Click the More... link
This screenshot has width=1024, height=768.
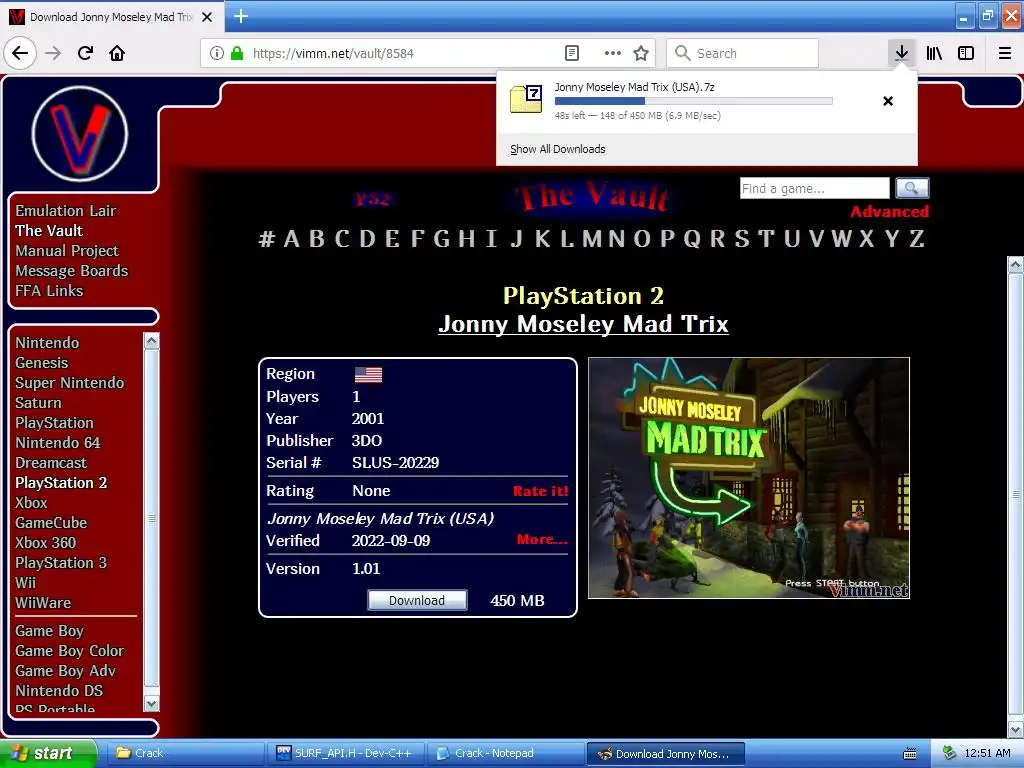pyautogui.click(x=543, y=539)
